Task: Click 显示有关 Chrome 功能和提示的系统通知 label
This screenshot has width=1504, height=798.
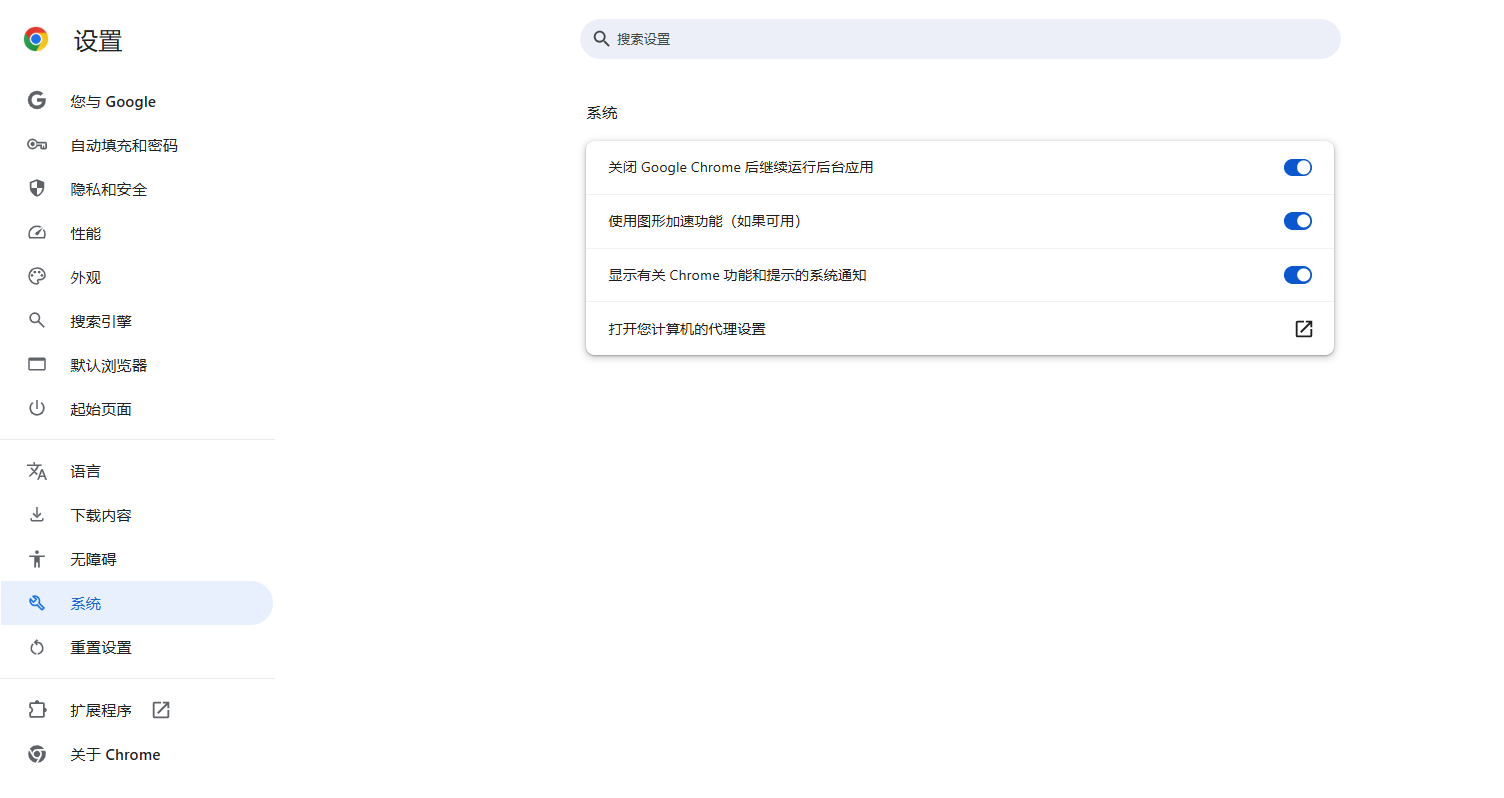Action: [737, 275]
